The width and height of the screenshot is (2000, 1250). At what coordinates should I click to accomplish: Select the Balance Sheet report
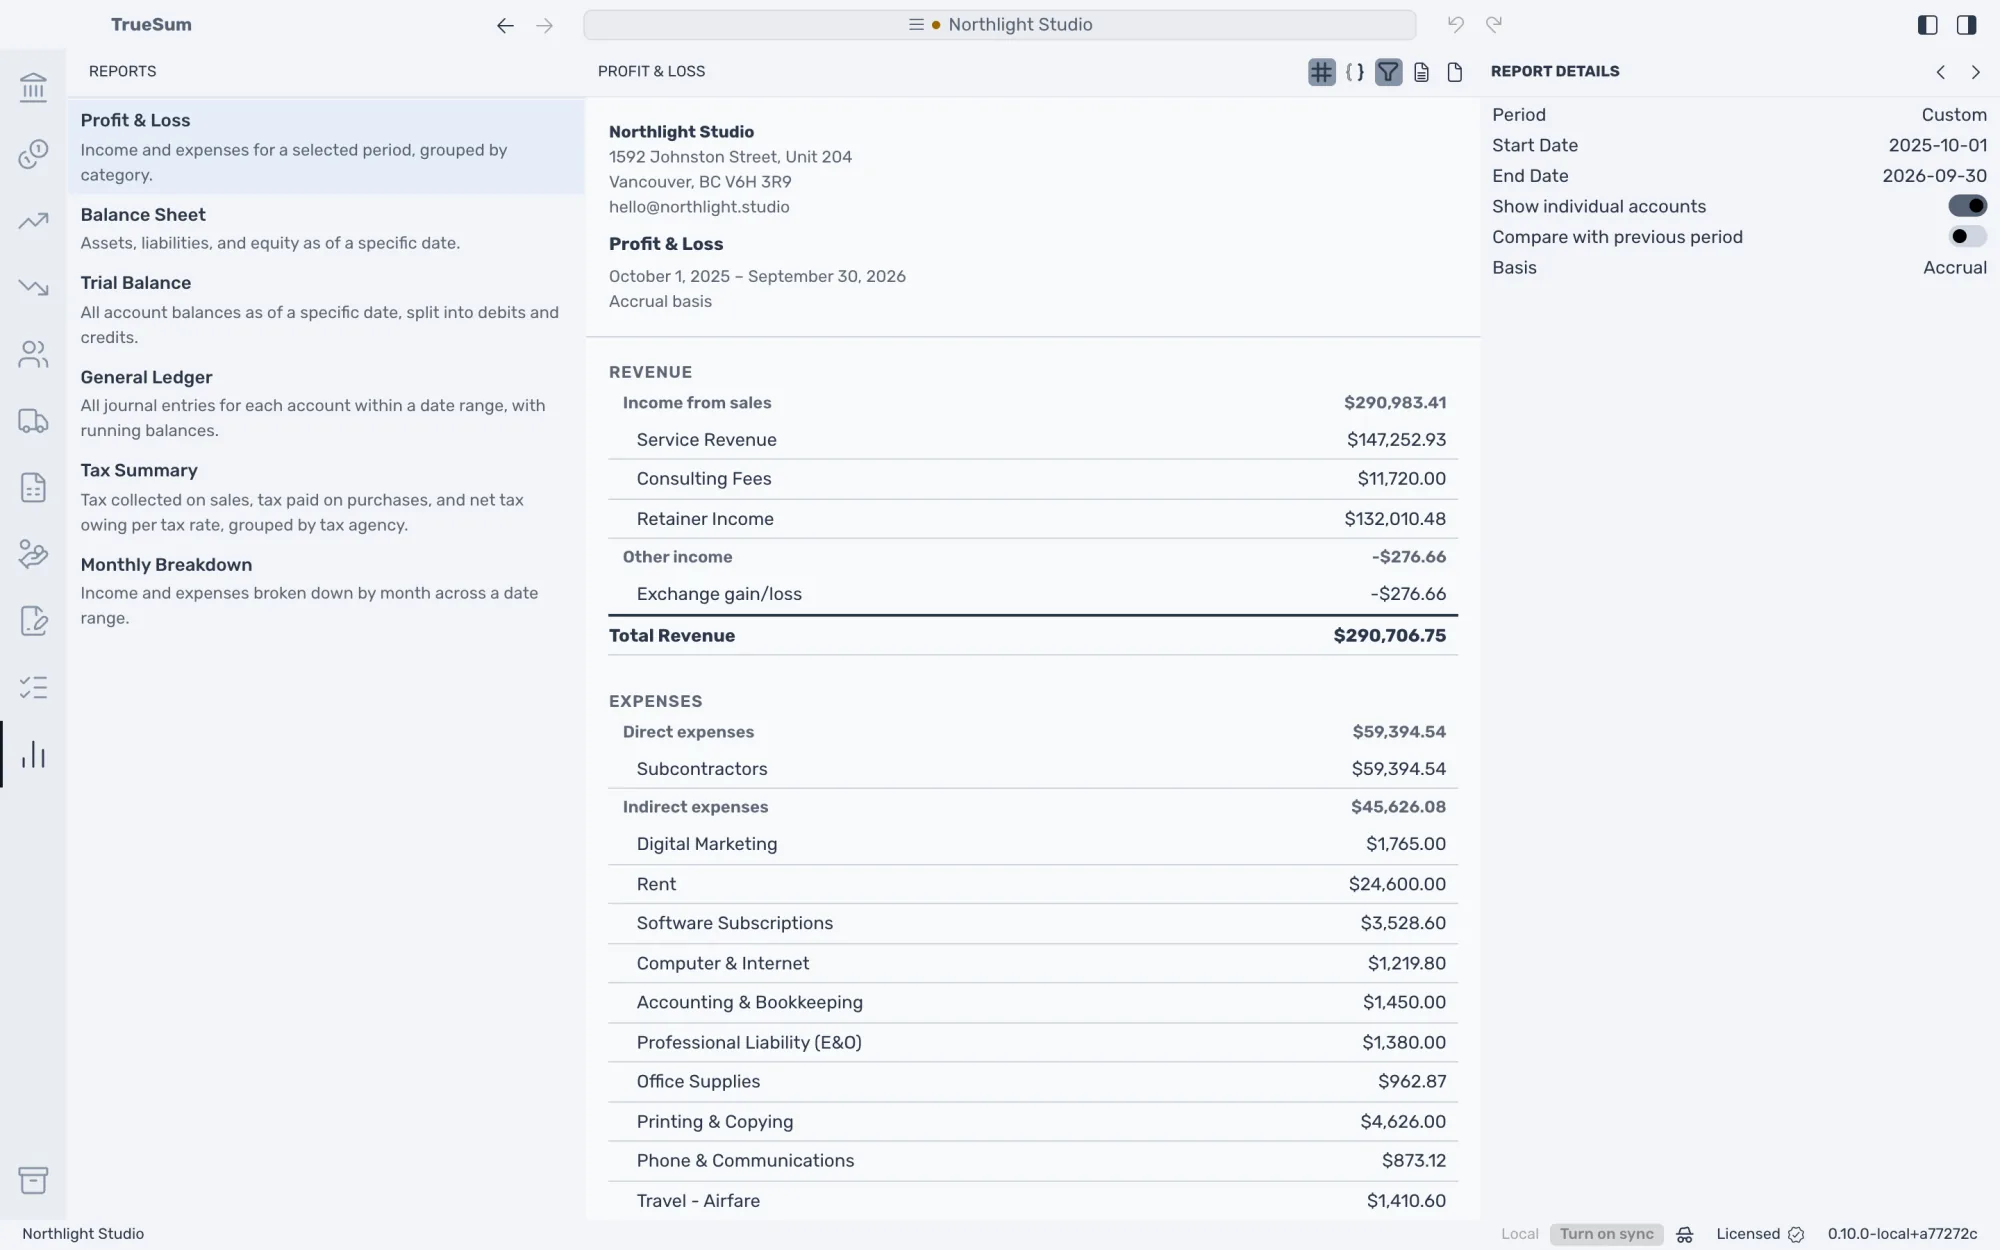(326, 228)
